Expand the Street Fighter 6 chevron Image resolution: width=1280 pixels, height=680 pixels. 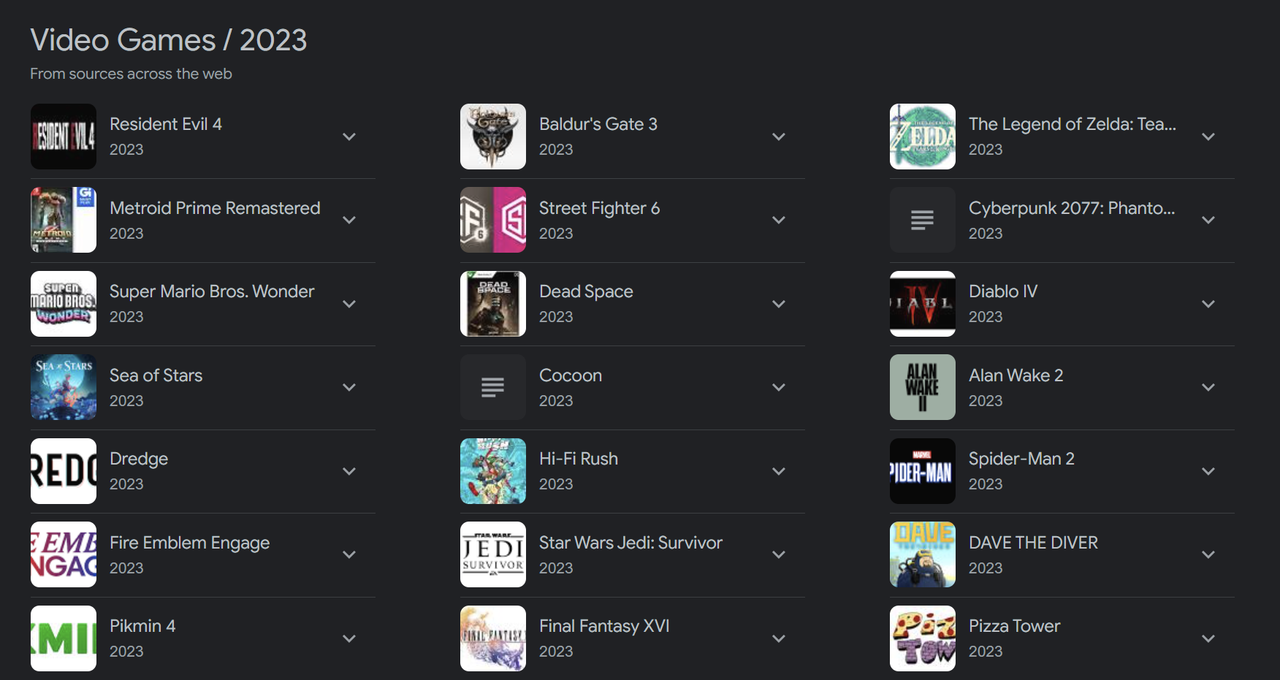[779, 220]
